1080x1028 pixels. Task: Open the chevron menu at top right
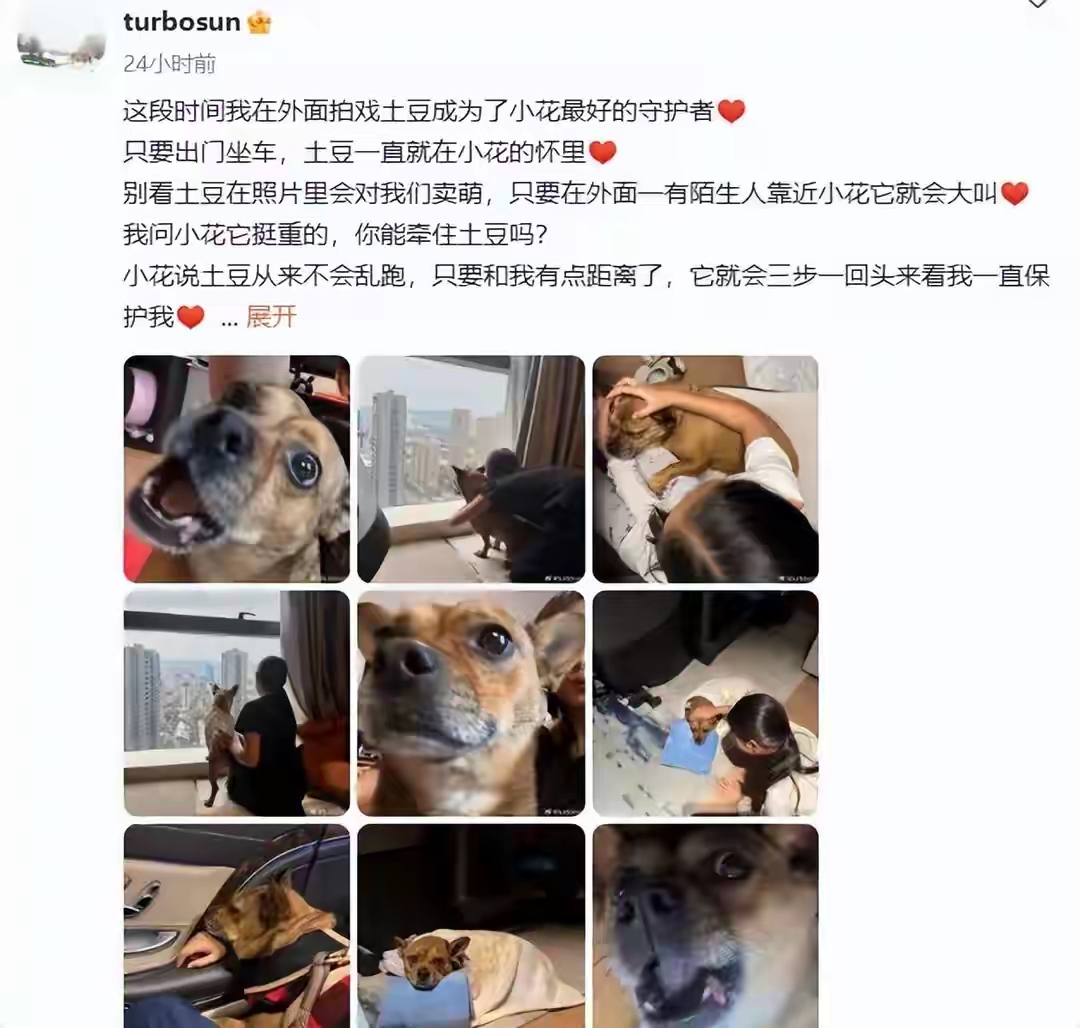click(1037, 3)
